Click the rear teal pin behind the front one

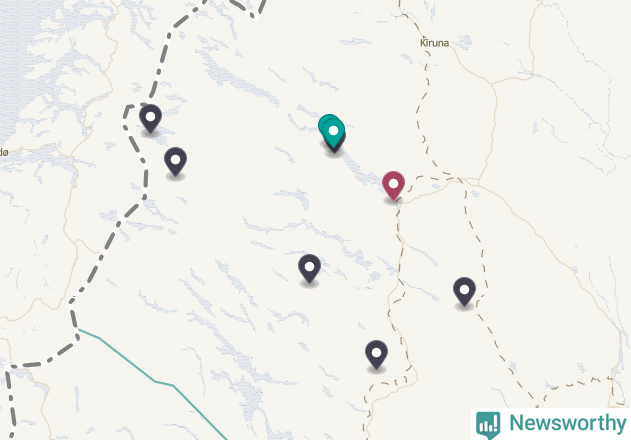[324, 122]
